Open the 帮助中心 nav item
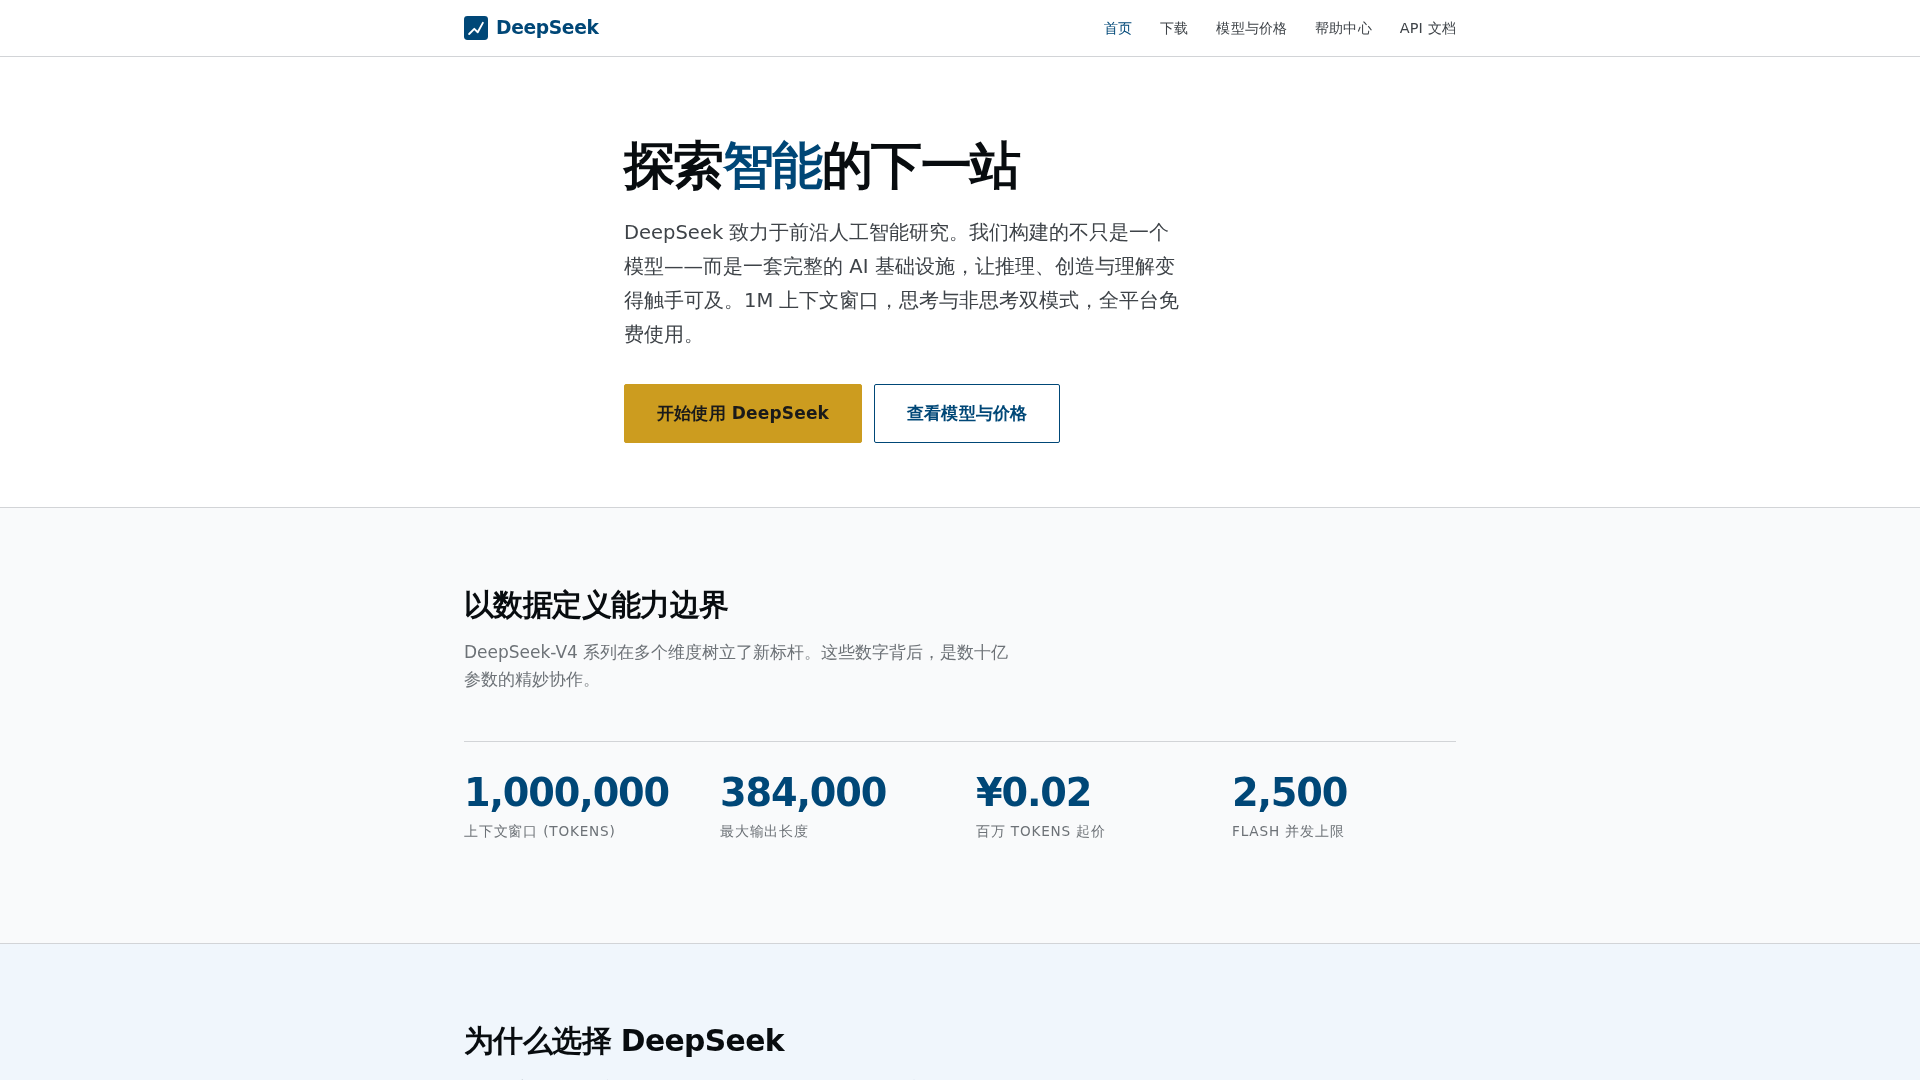This screenshot has height=1080, width=1920. pos(1343,28)
